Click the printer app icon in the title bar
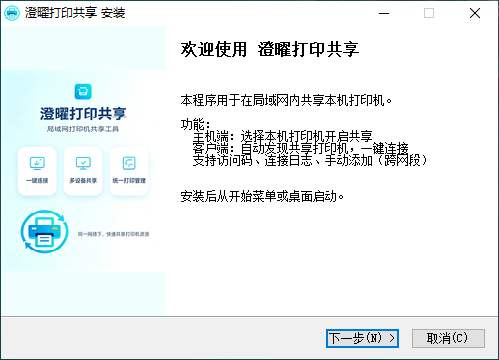The width and height of the screenshot is (499, 360). [12, 13]
